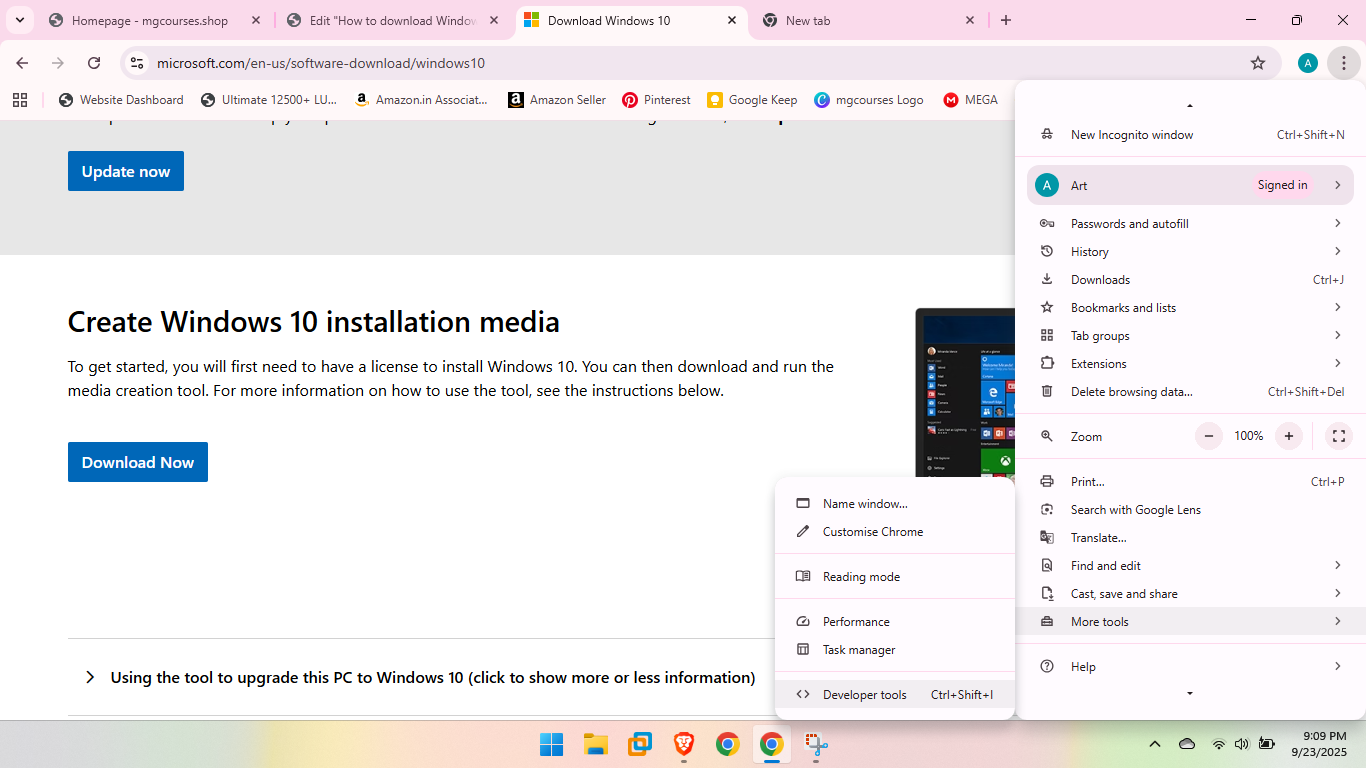Switch to the Homepage - mgcourses.shop tab

pos(150,20)
